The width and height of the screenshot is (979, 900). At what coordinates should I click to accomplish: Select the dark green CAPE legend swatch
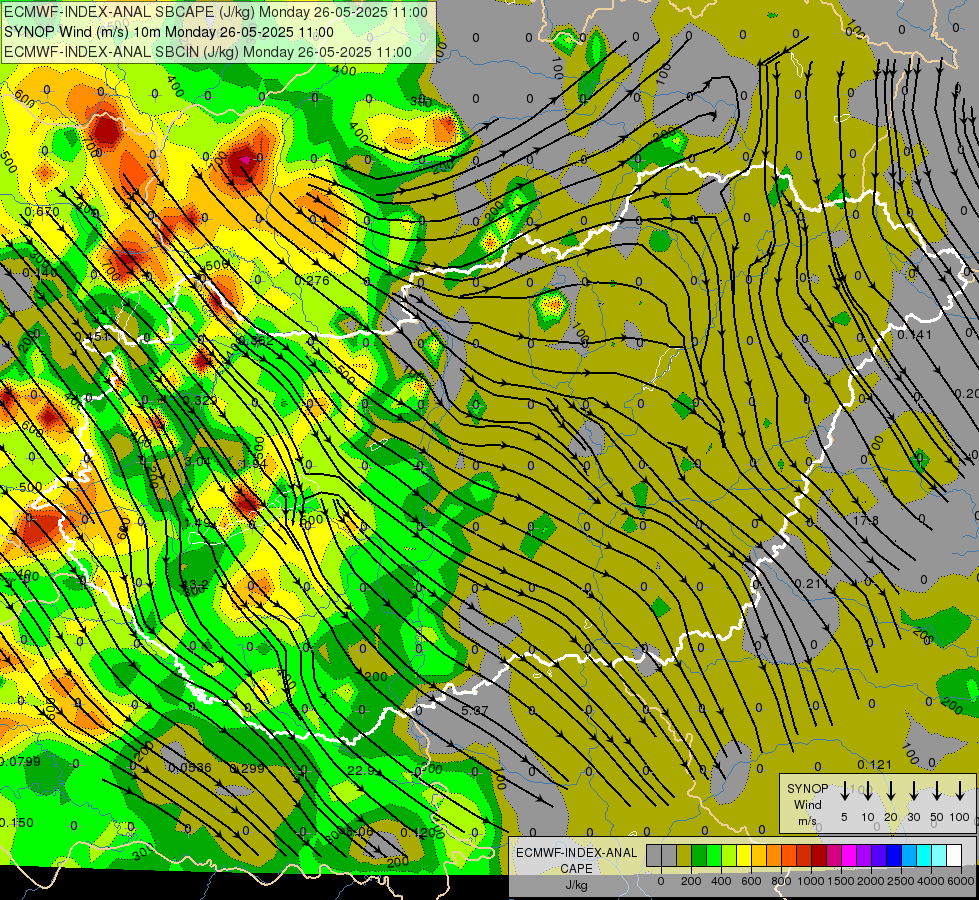tap(699, 855)
